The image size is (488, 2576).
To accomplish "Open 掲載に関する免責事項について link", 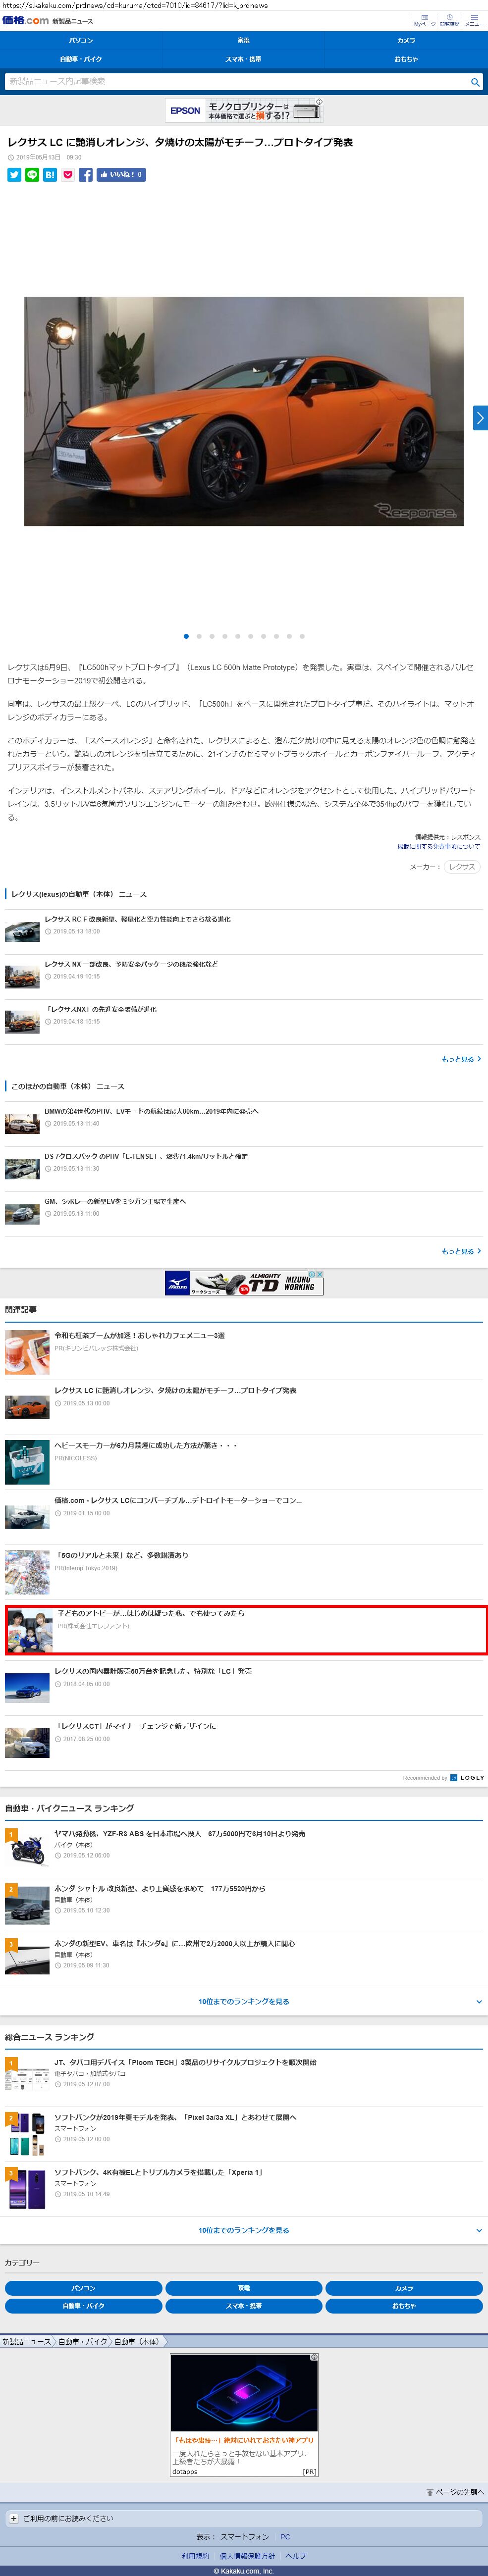I will pos(438,847).
